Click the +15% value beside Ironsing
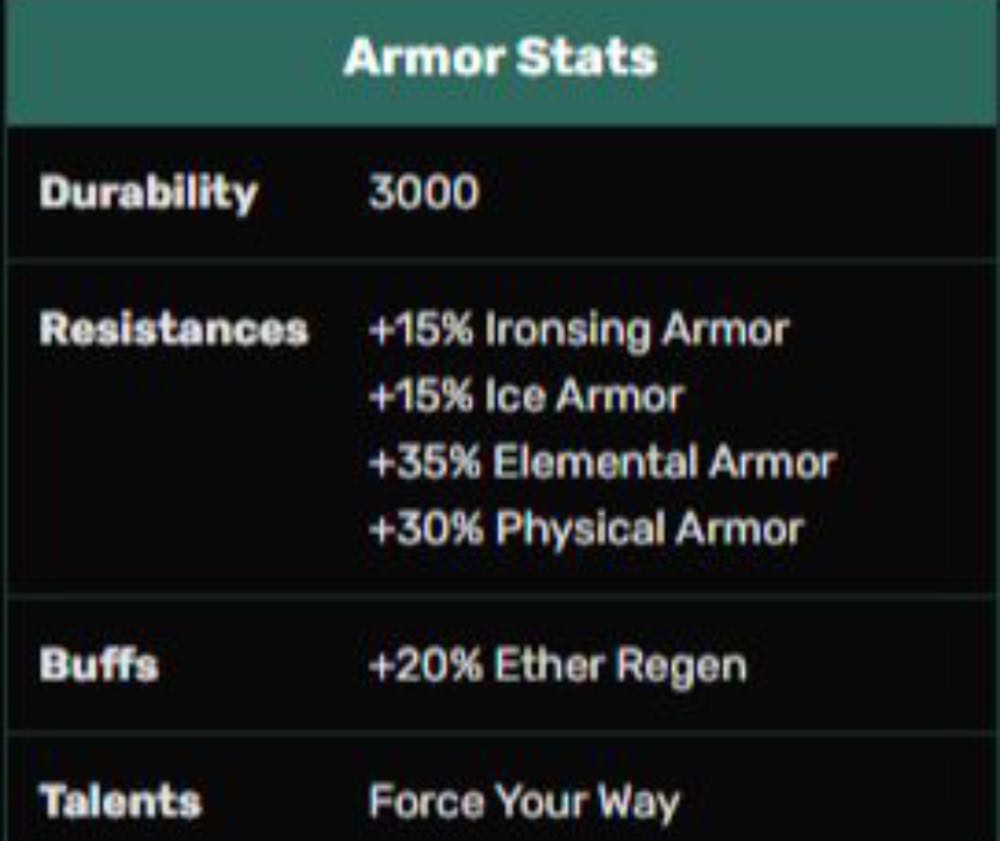This screenshot has width=1000, height=841. coord(420,330)
